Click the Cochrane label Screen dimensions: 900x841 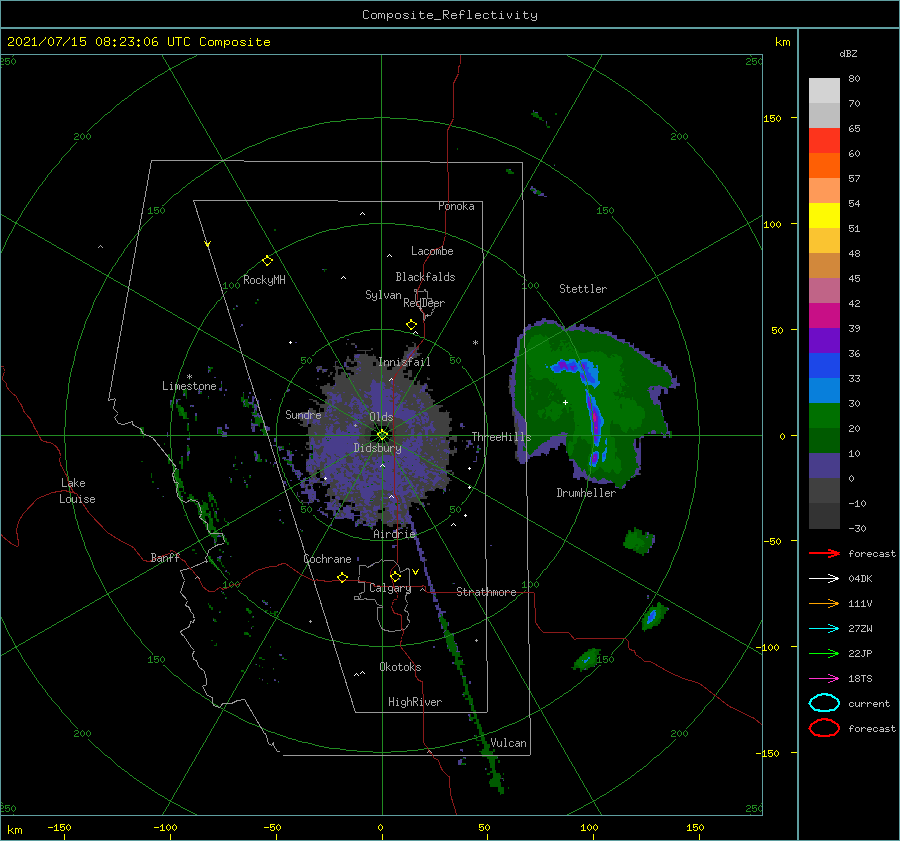tap(327, 559)
